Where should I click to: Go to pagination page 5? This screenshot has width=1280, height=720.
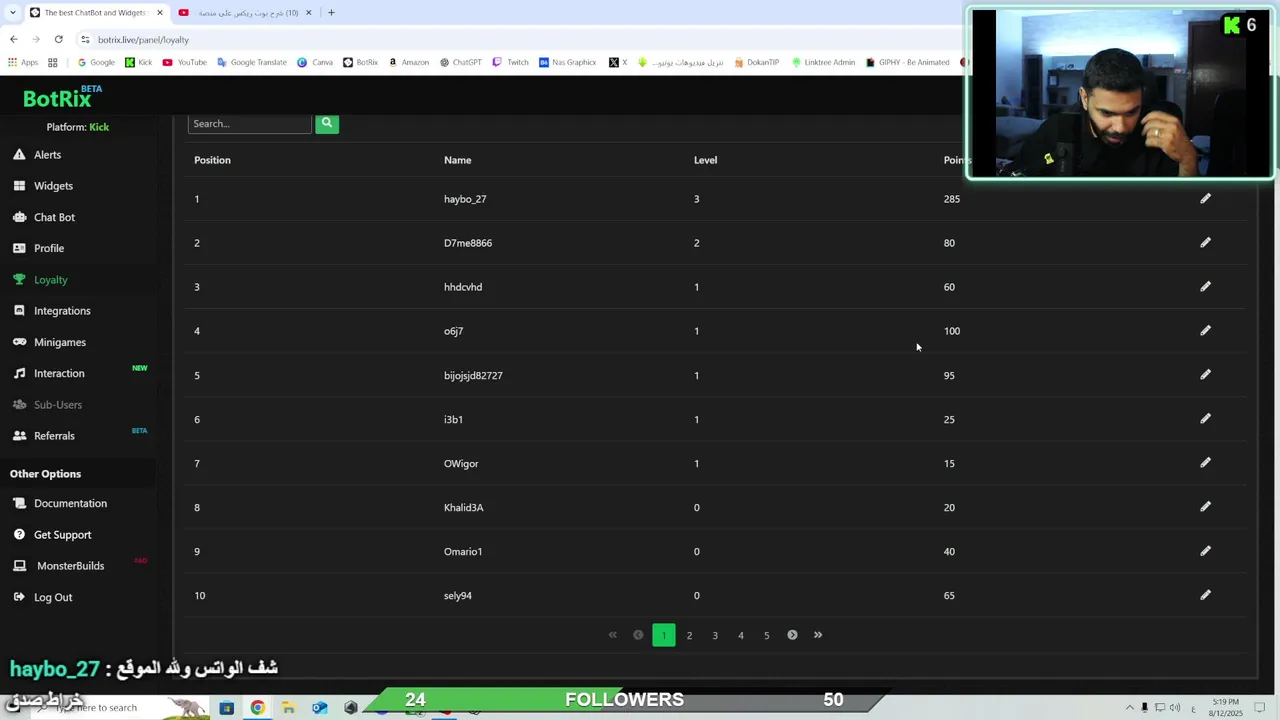(767, 635)
